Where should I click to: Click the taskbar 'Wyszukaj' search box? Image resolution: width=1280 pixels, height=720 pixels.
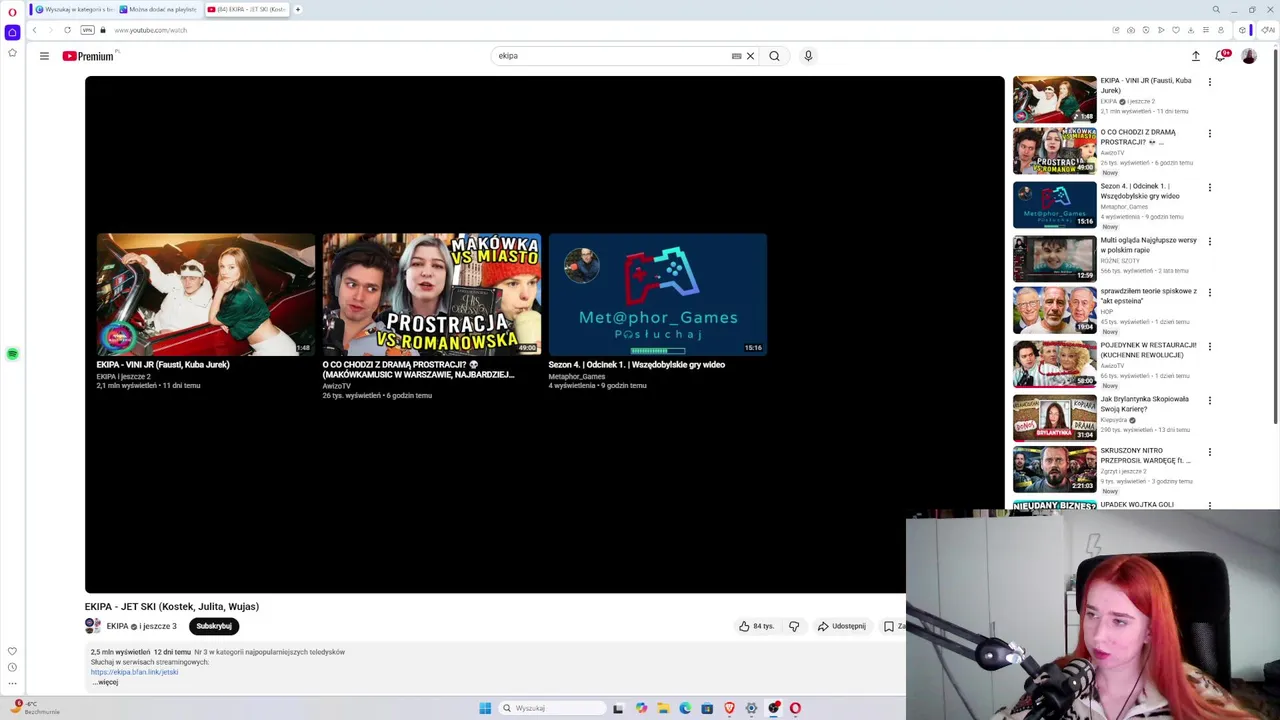click(553, 708)
